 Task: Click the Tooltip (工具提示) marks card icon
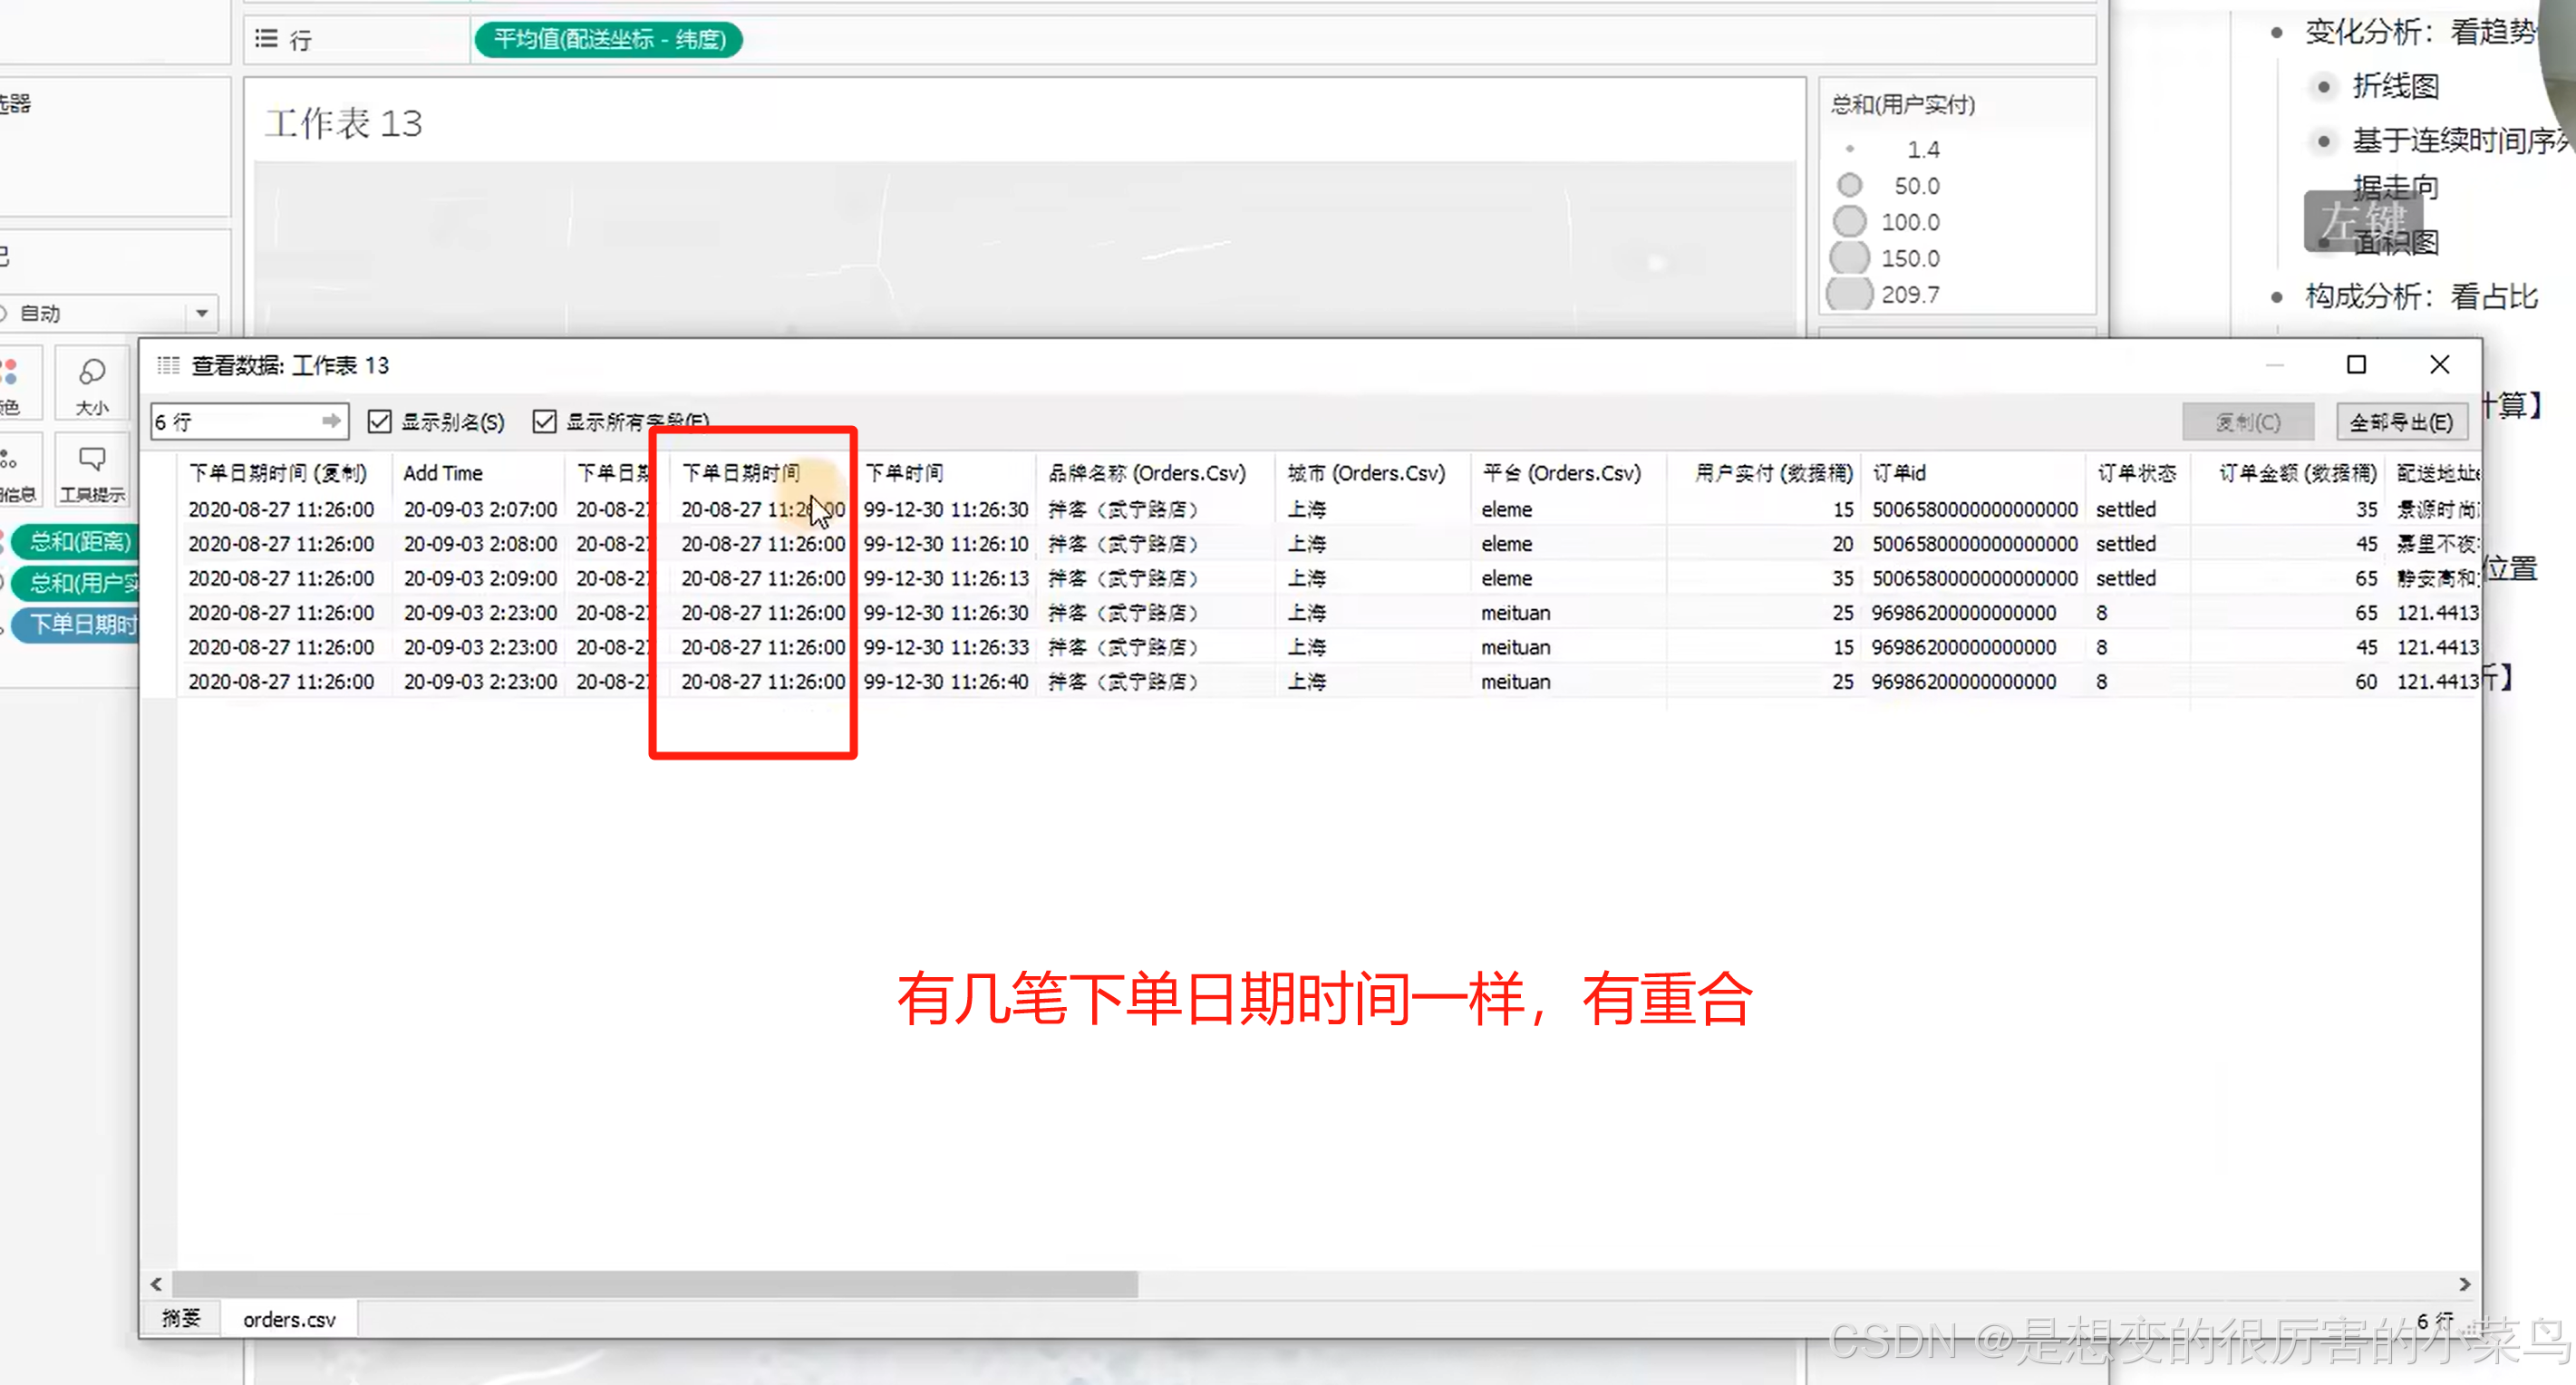[92, 460]
